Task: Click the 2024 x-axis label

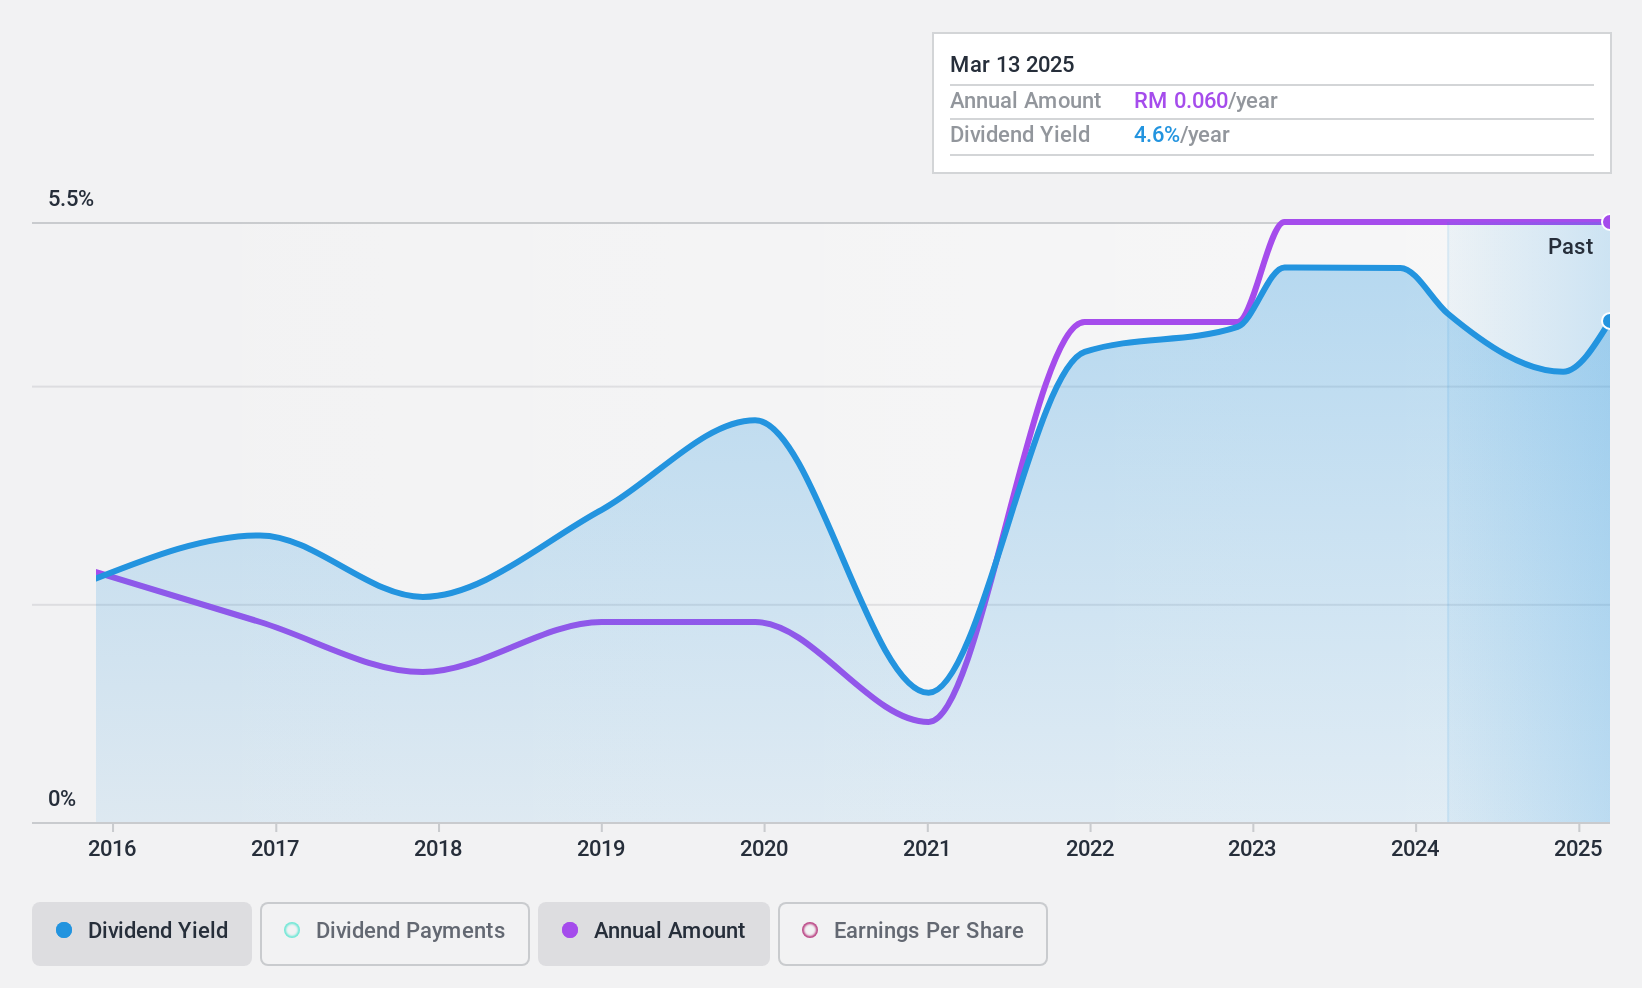Action: click(1415, 848)
